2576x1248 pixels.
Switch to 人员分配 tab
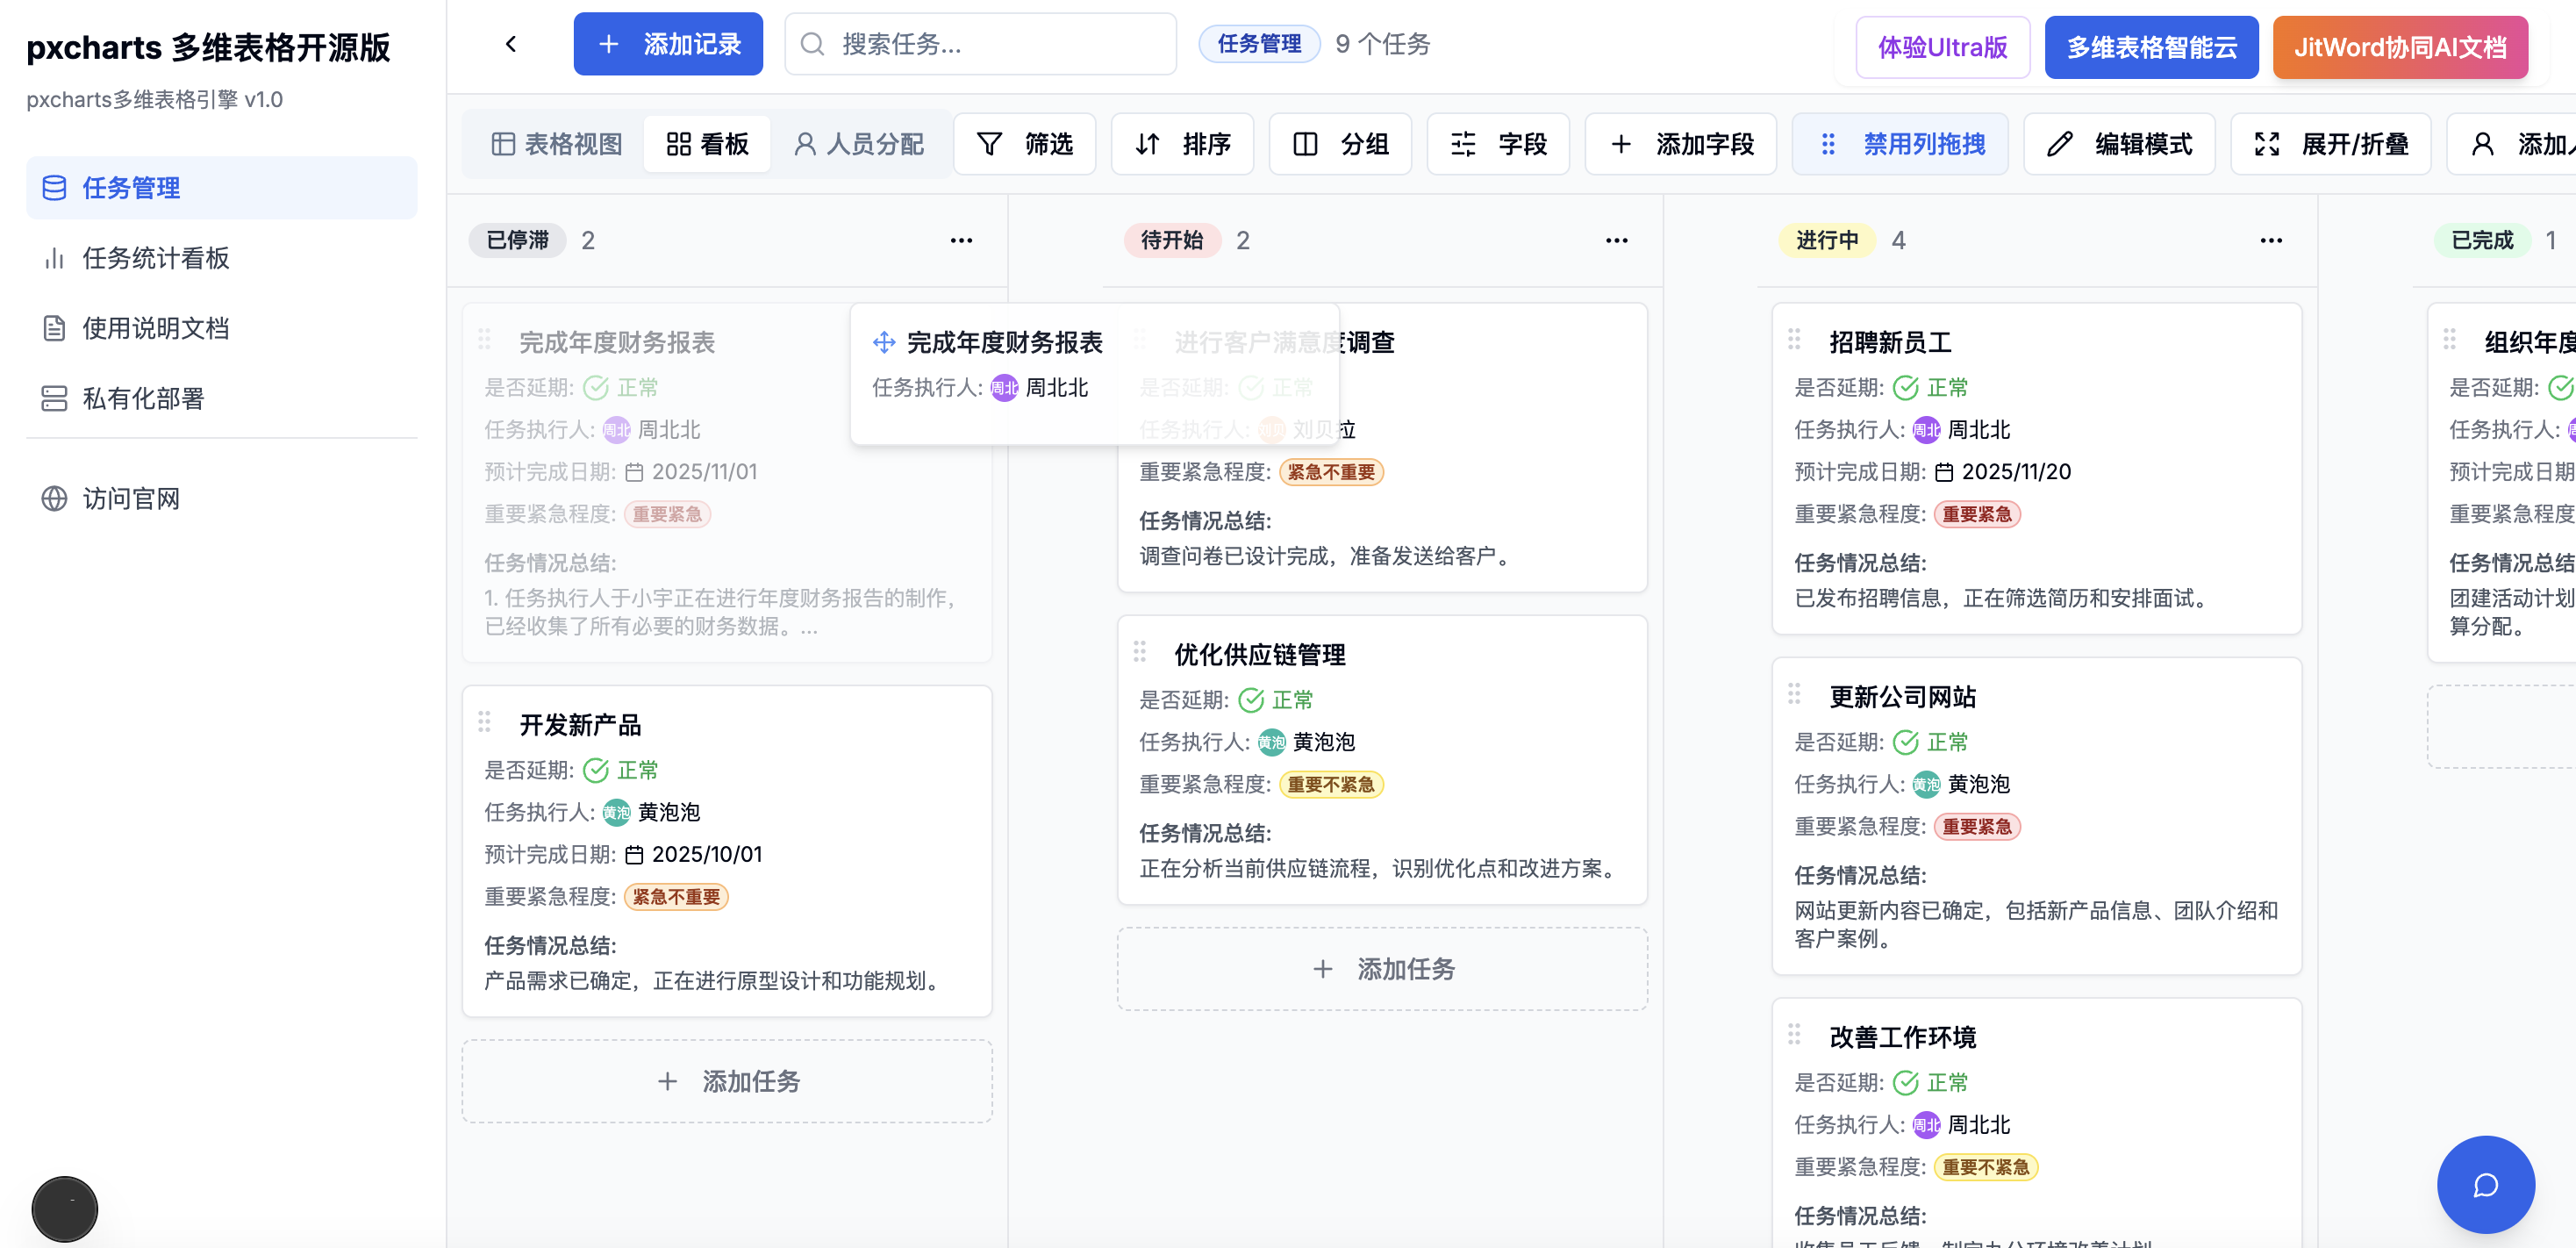coord(859,144)
